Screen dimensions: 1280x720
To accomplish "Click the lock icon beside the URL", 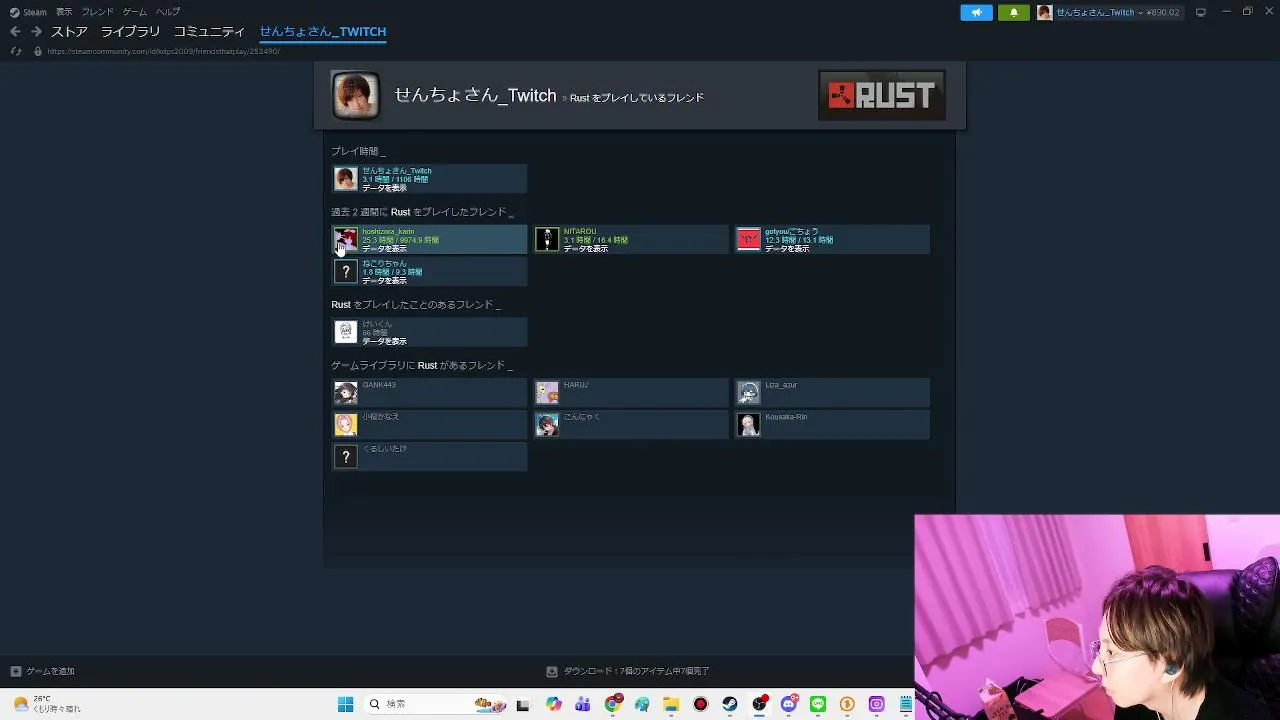I will pyautogui.click(x=38, y=51).
